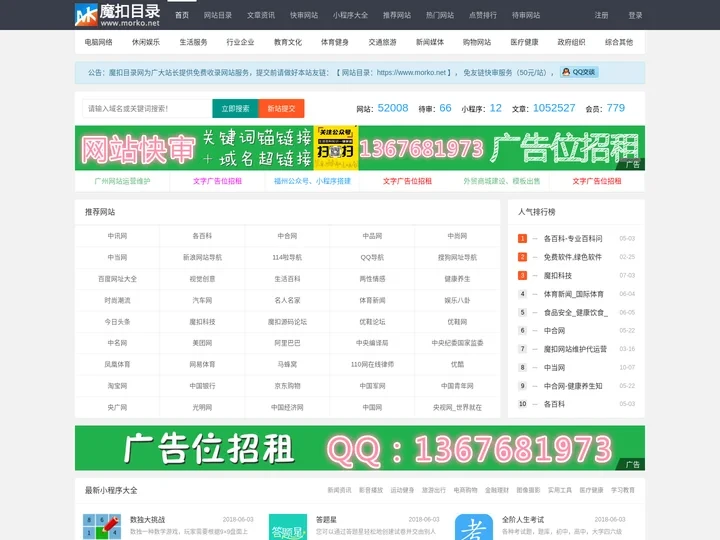This screenshot has height=540, width=720.
Task: Click the 网站快审 green banner ad
Action: pyautogui.click(x=360, y=148)
